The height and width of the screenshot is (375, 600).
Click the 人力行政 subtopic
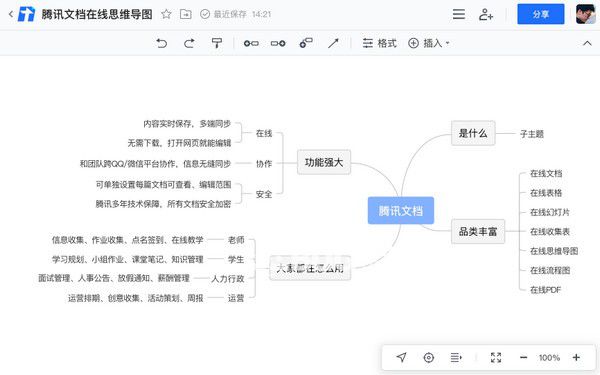[228, 279]
